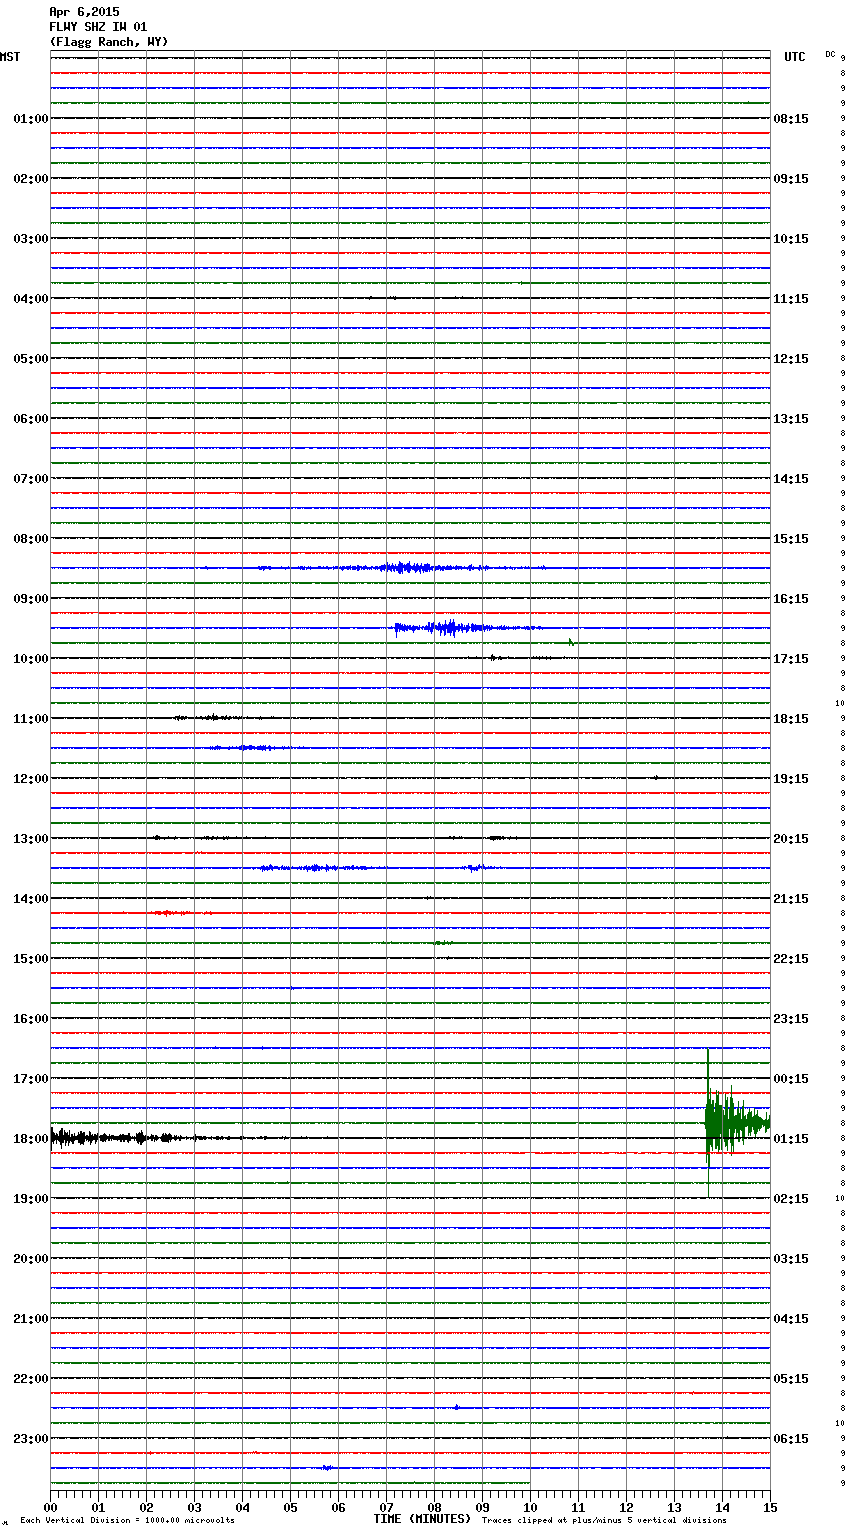Click minute tick label 15 on the axis
Viewport: 850px width, 1534px height.
click(x=770, y=1507)
